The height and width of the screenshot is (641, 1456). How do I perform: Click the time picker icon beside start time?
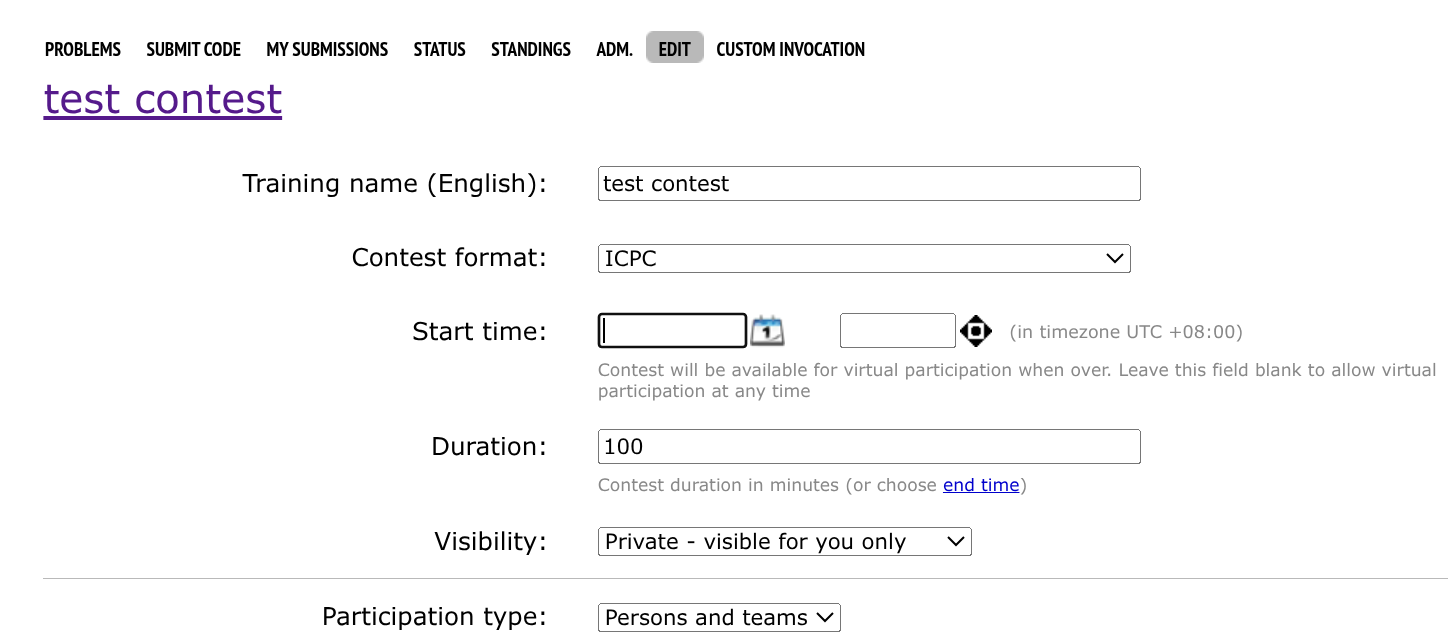point(975,330)
